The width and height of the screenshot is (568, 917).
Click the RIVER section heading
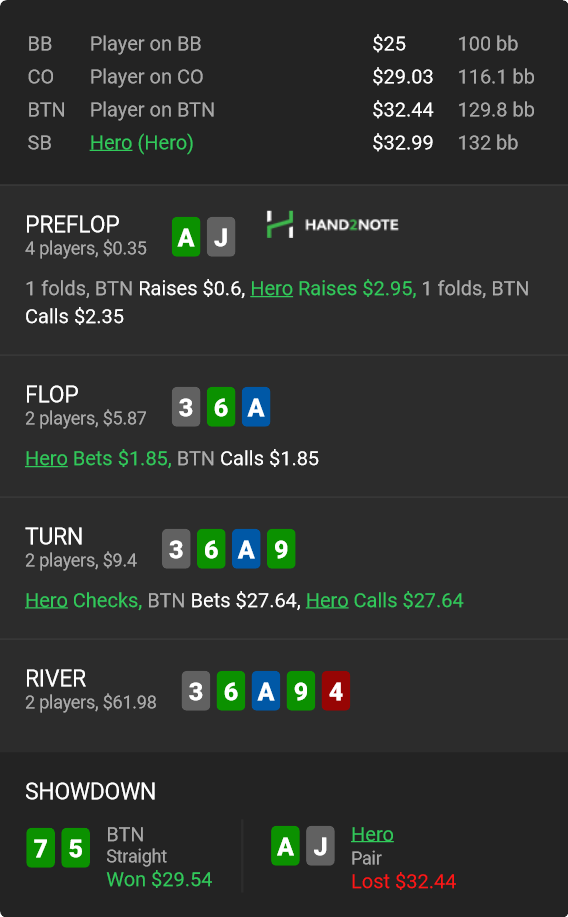click(56, 678)
